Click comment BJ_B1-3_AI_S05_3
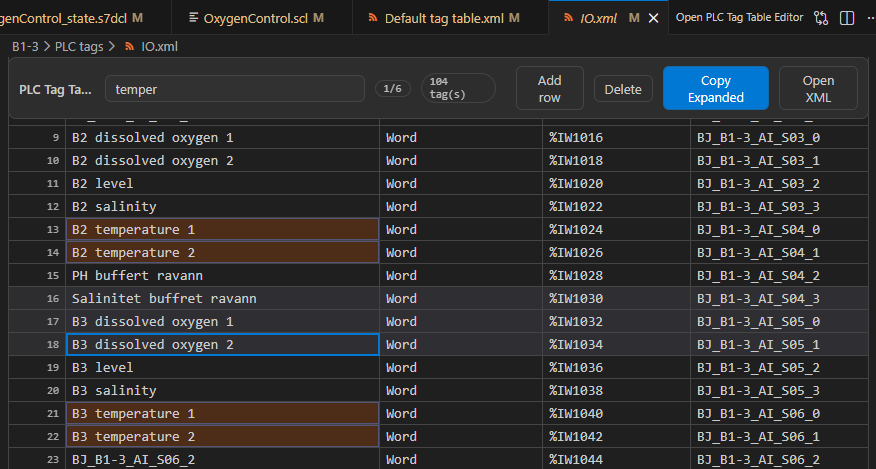 tap(758, 390)
